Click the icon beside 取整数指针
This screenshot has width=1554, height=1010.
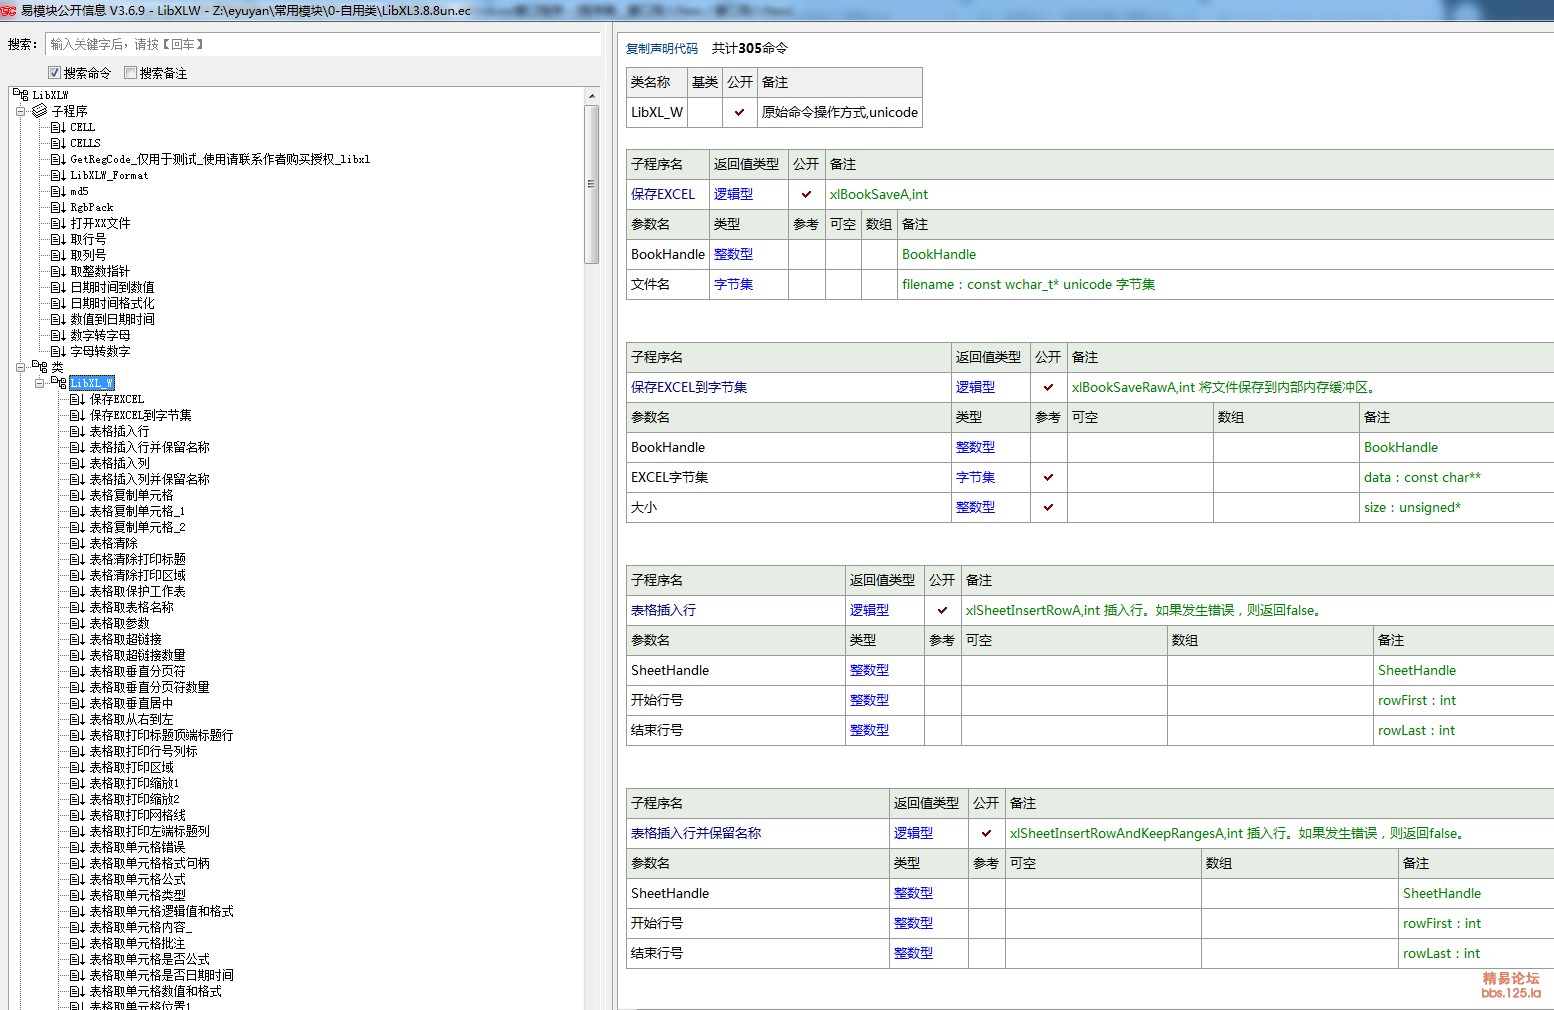(x=58, y=271)
